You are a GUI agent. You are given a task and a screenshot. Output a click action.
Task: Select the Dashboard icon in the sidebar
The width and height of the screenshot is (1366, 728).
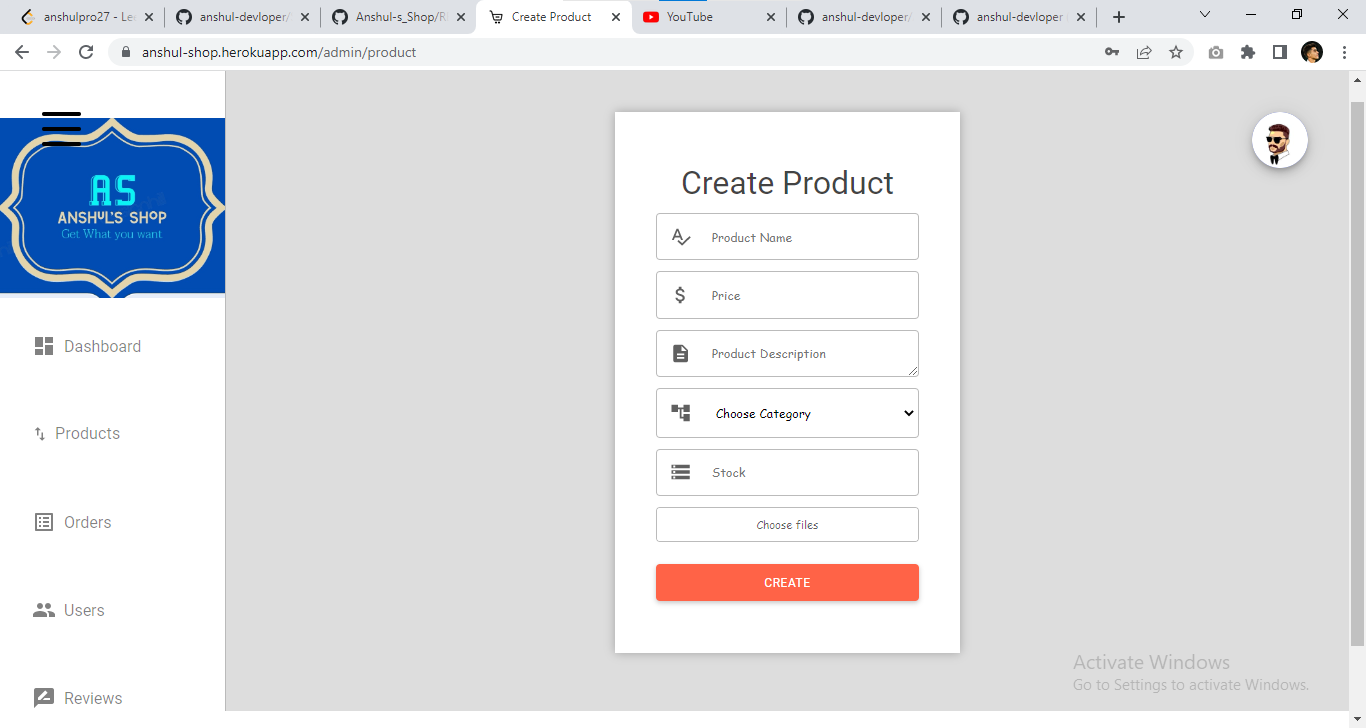coord(43,345)
